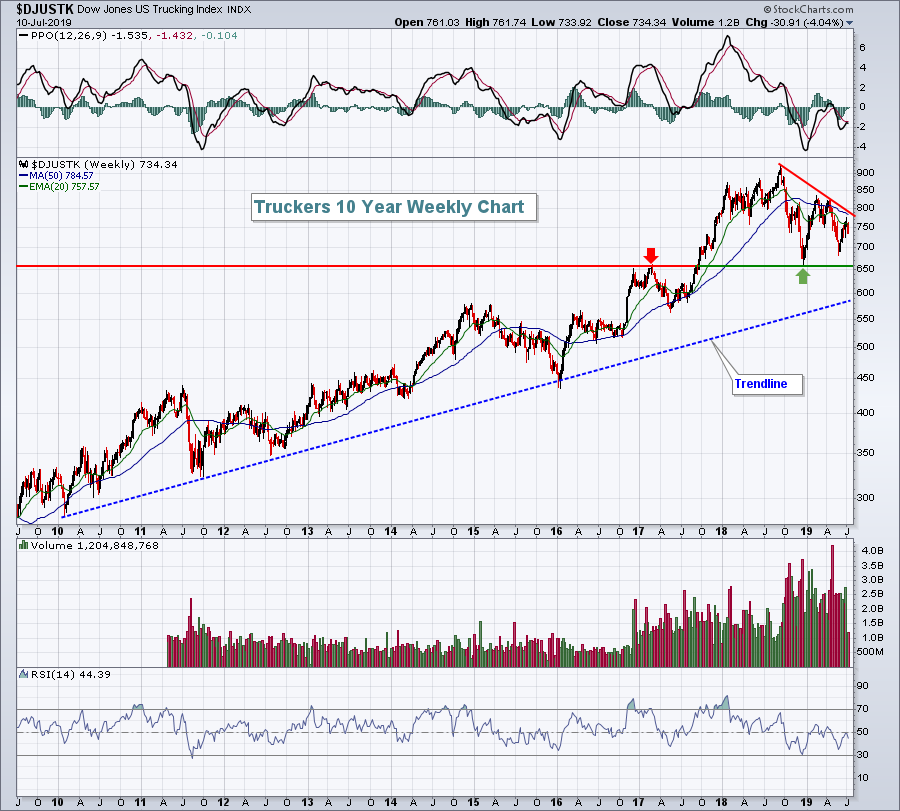Click the 90 label on RSI axis
This screenshot has width=900, height=811.
tap(862, 686)
